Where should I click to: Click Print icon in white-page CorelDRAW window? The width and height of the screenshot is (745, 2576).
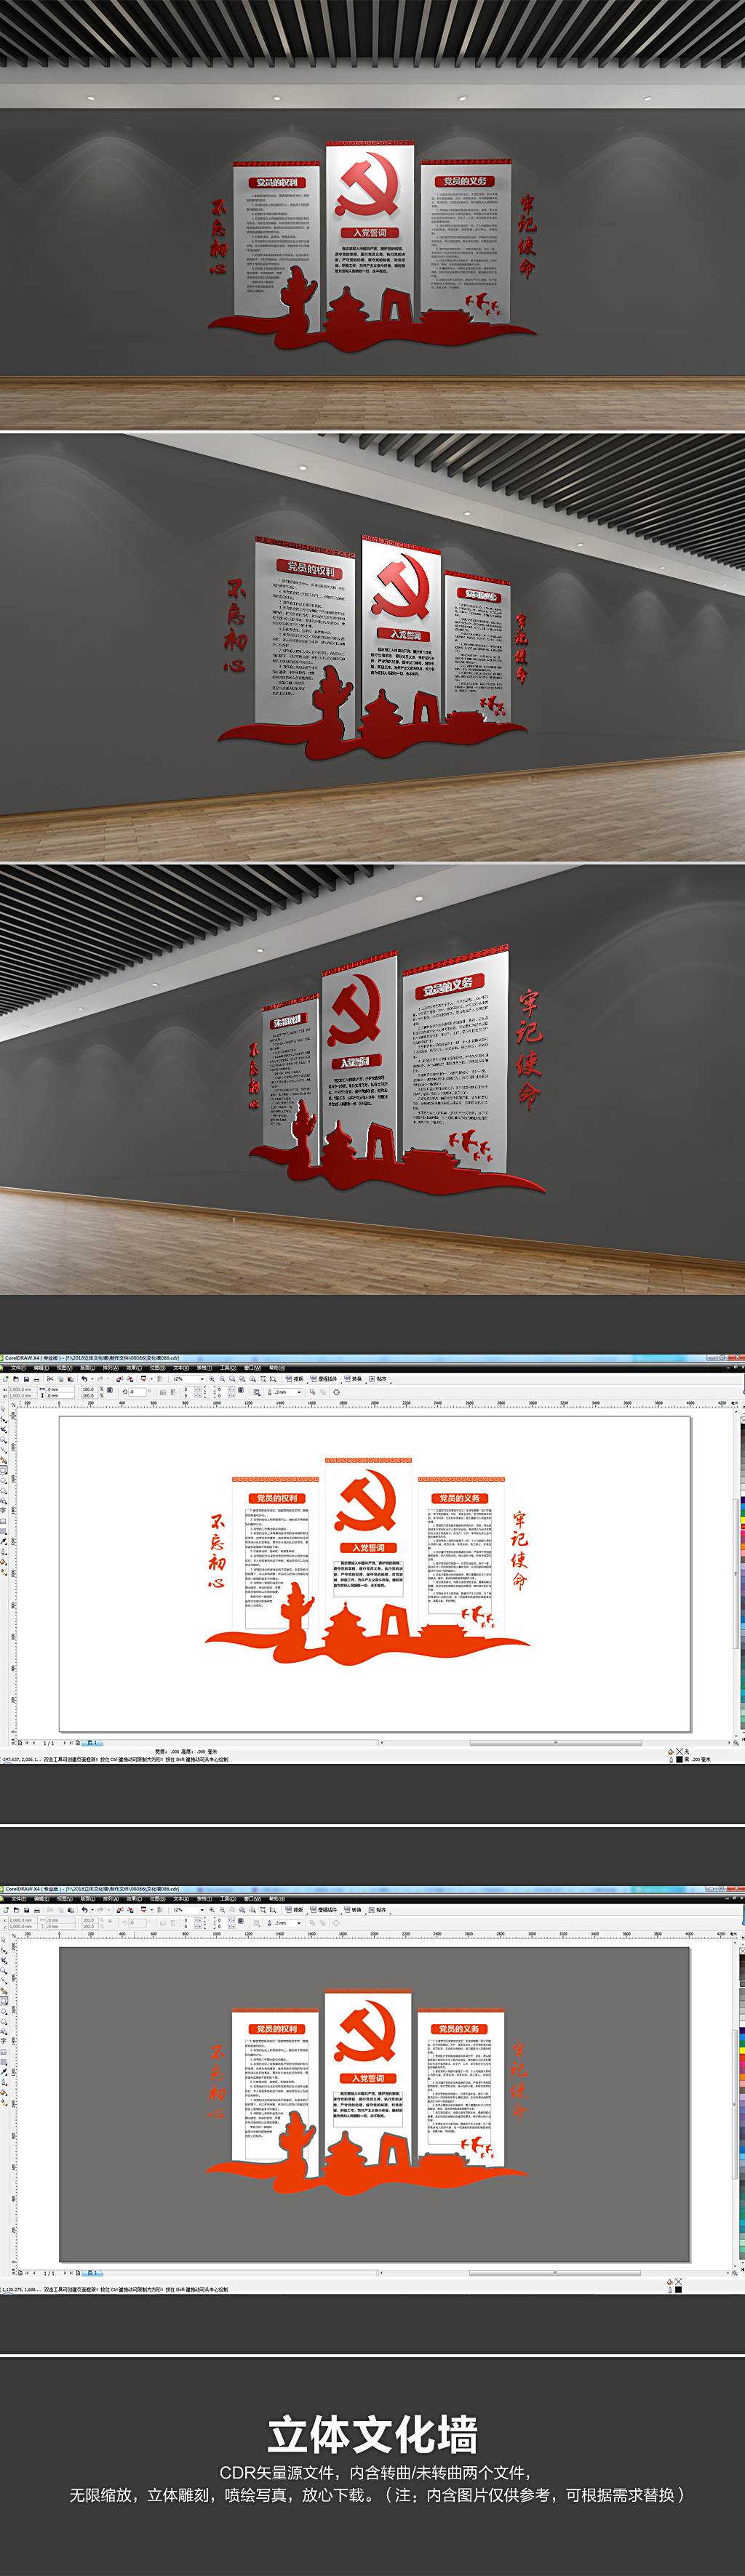coord(37,1379)
